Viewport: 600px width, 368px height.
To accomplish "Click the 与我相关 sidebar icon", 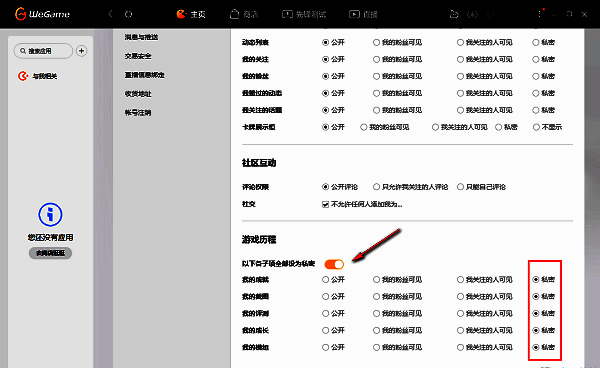I will (23, 76).
